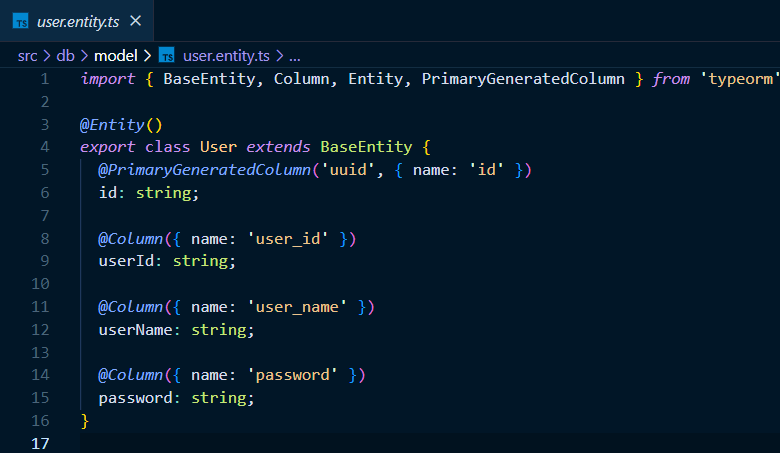Close the user.entity.ts editor tab
This screenshot has height=453, width=780.
tap(135, 21)
